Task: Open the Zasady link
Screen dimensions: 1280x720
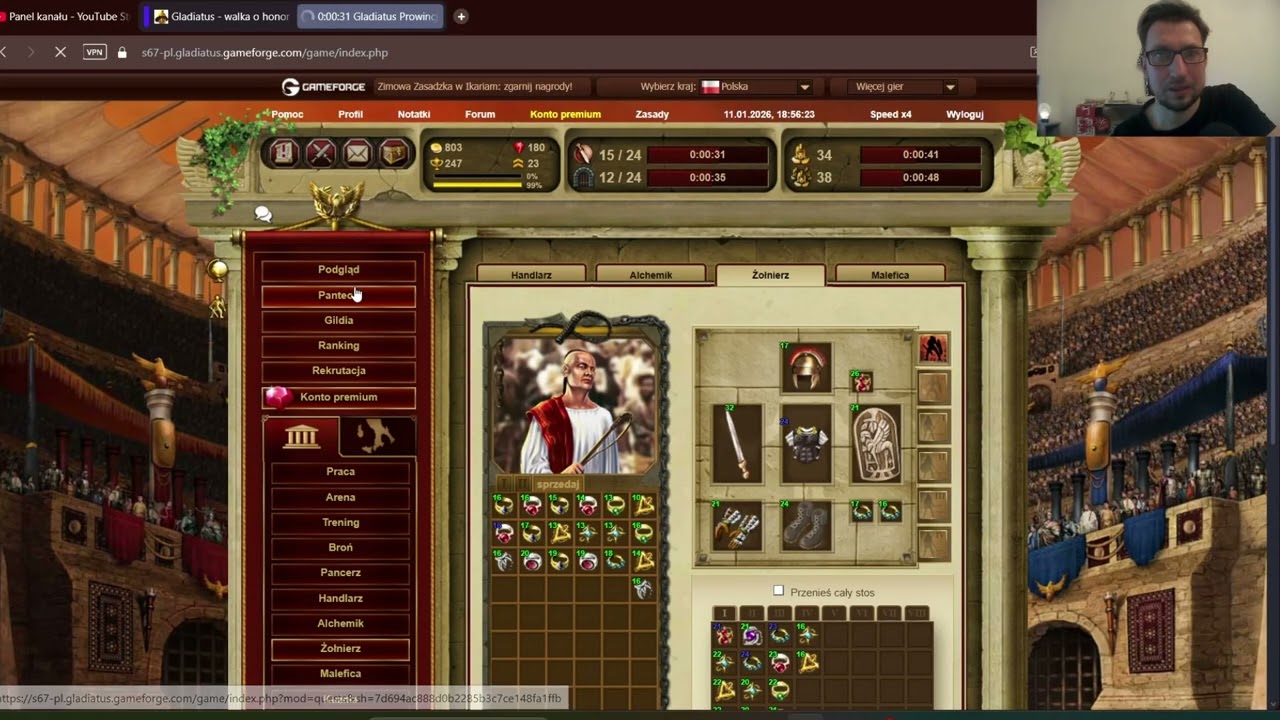Action: [x=652, y=114]
